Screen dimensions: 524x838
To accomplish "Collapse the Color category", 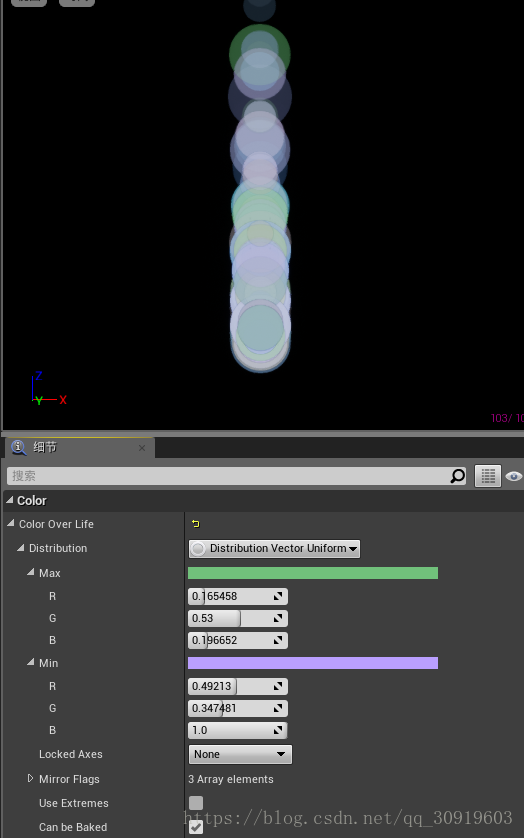I will (10, 500).
